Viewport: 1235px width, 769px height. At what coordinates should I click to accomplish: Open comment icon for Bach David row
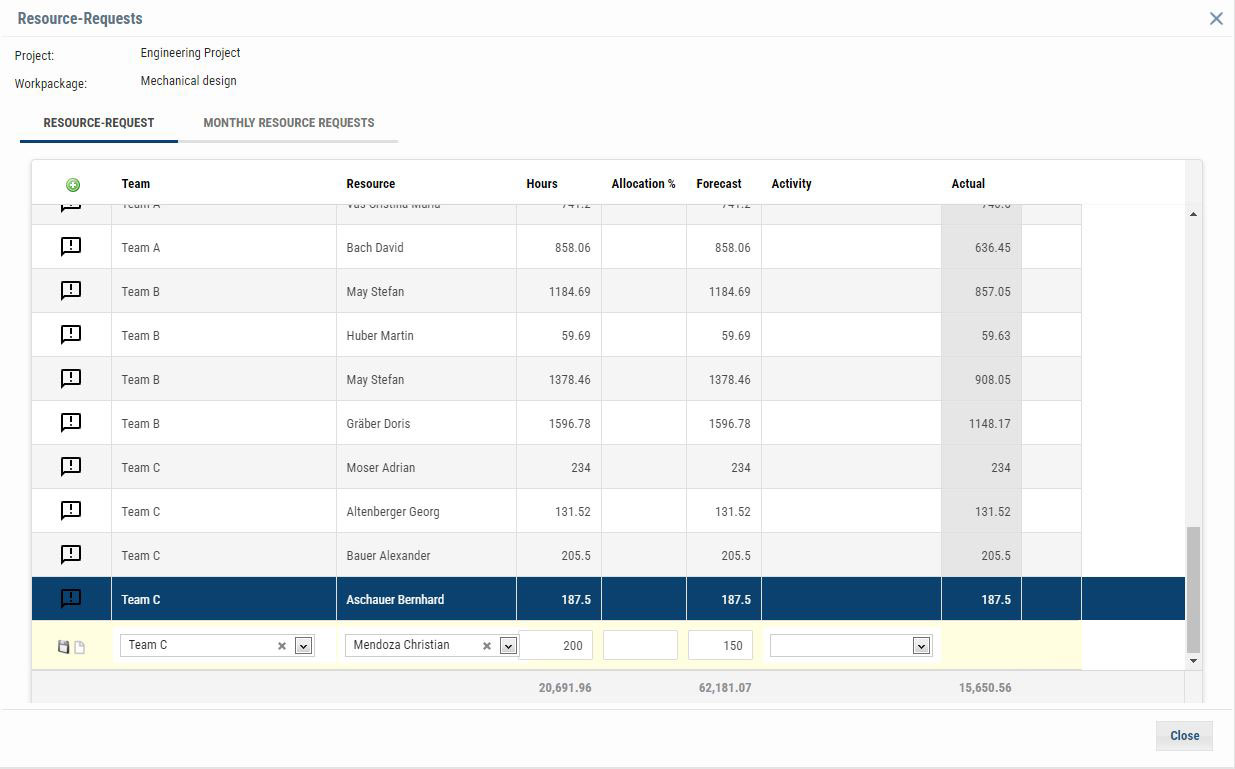(71, 247)
